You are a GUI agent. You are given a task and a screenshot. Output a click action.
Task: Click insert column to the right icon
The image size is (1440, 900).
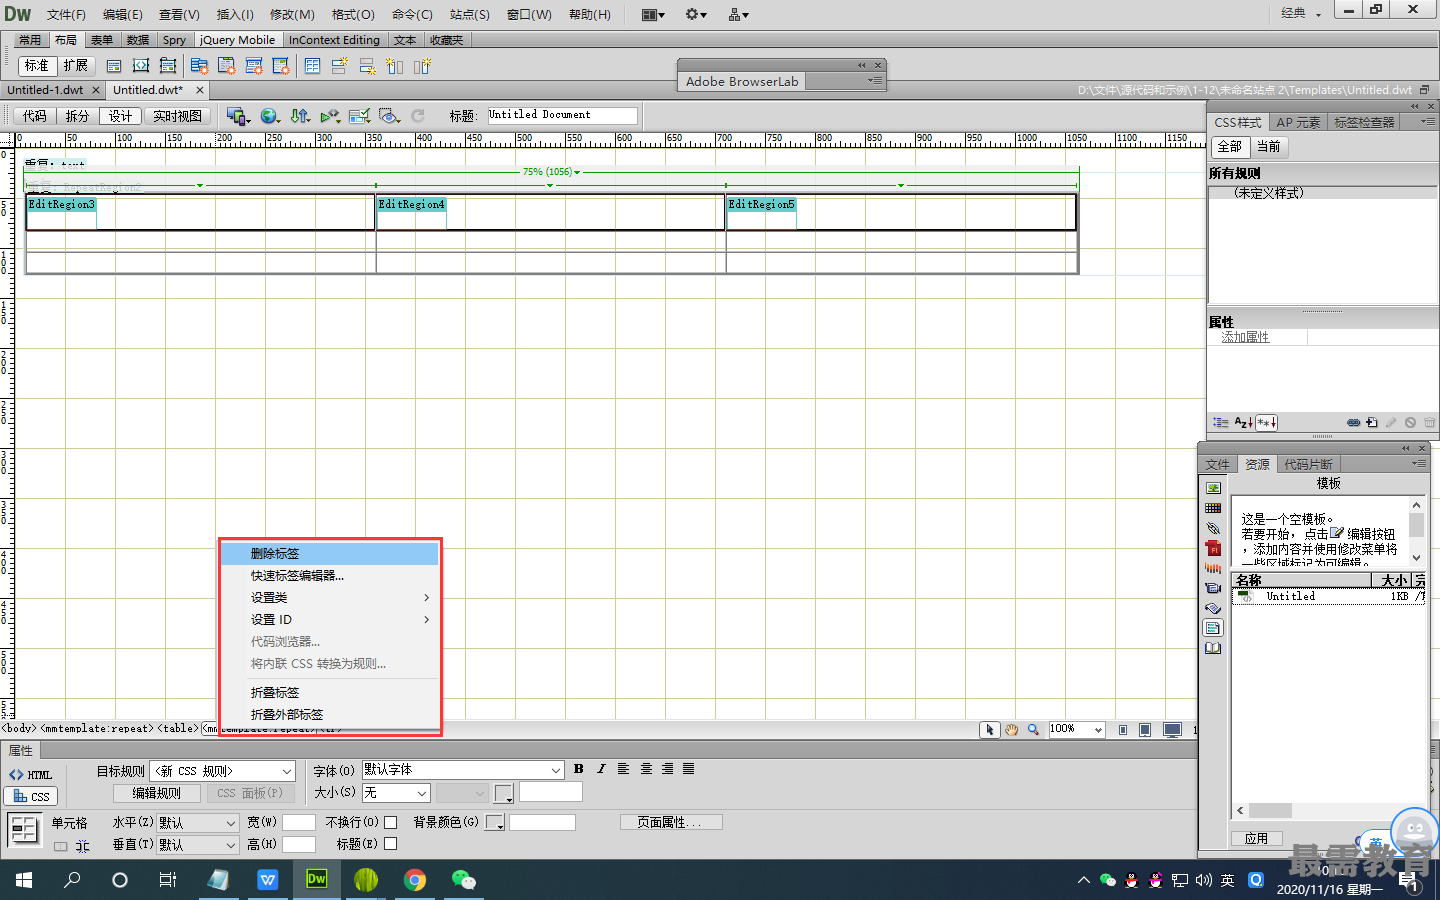[x=422, y=66]
